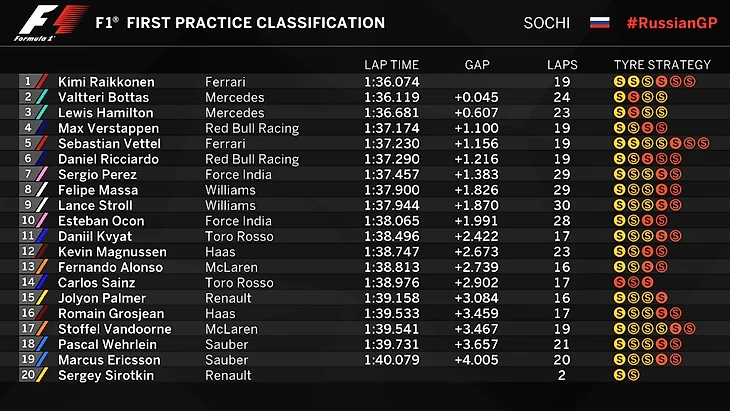Screen dimensions: 730x411
Task: Click first tyre icon in Raikkonen's row
Action: coord(619,82)
